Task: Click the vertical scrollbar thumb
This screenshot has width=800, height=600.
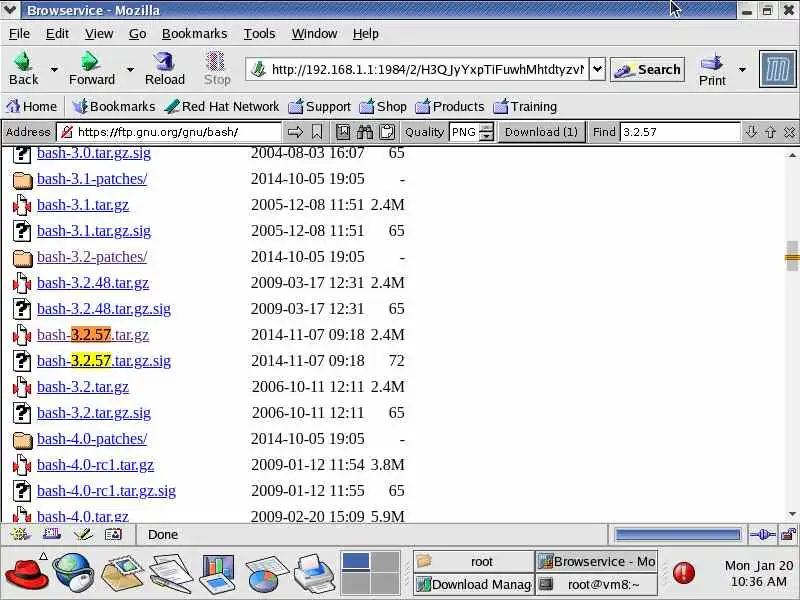Action: point(792,258)
